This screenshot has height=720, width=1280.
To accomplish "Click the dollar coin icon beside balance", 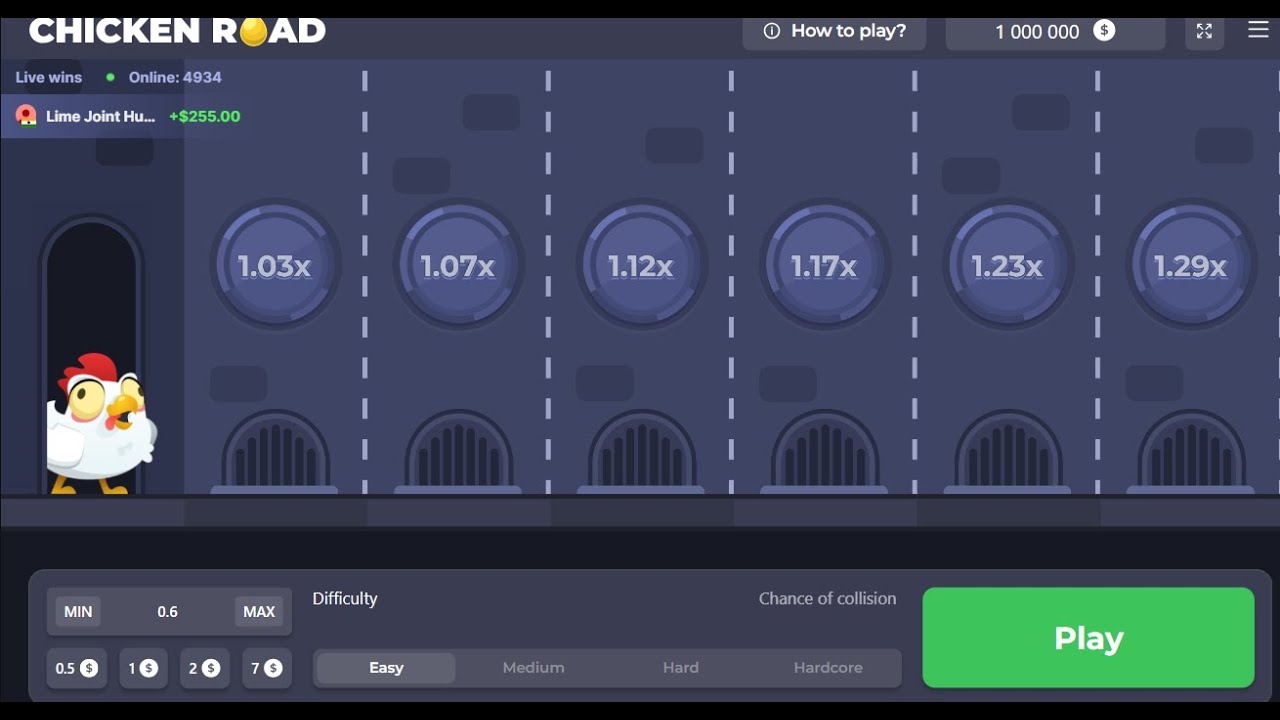I will click(x=1104, y=31).
